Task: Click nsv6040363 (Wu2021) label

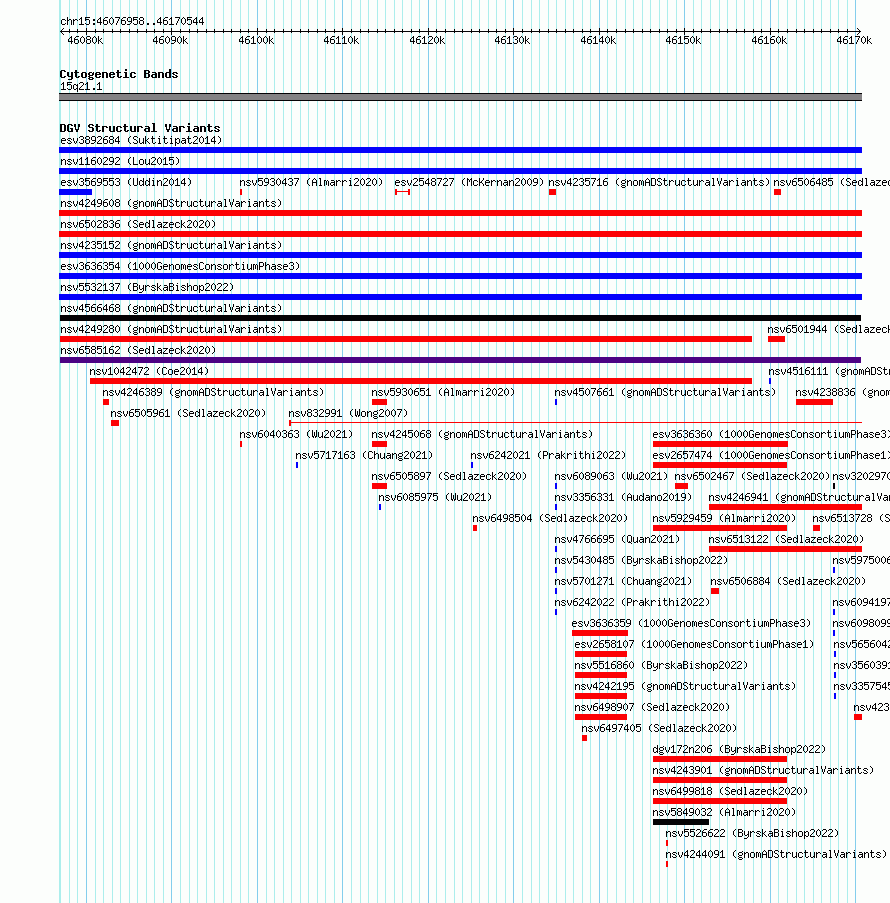Action: [x=296, y=435]
